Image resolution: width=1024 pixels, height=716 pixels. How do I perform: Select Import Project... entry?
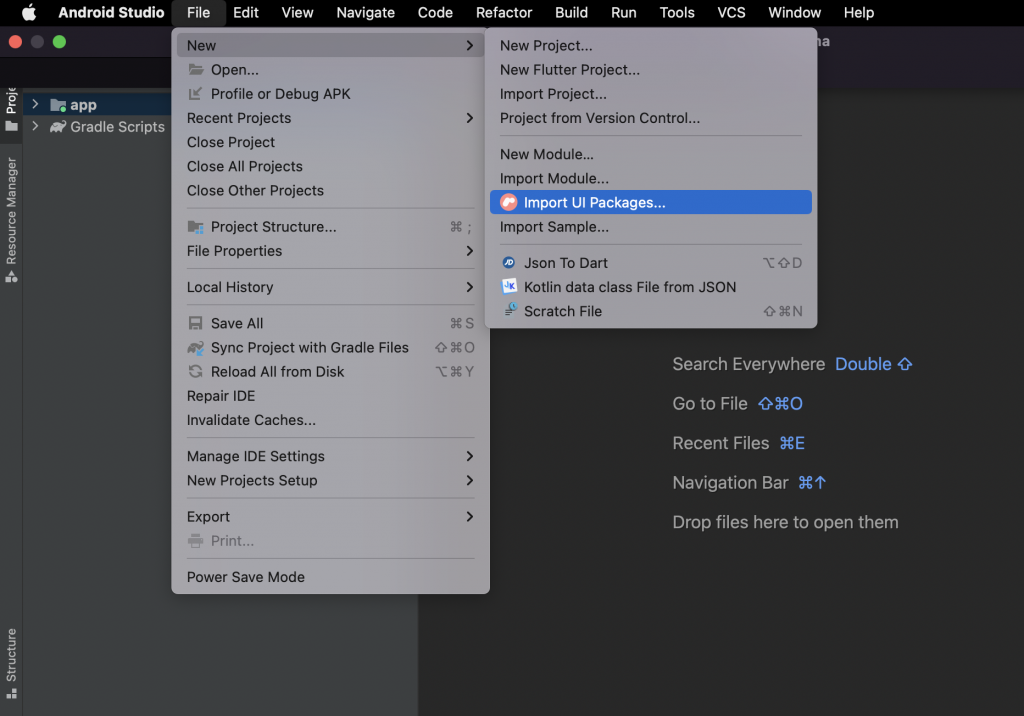(x=650, y=94)
